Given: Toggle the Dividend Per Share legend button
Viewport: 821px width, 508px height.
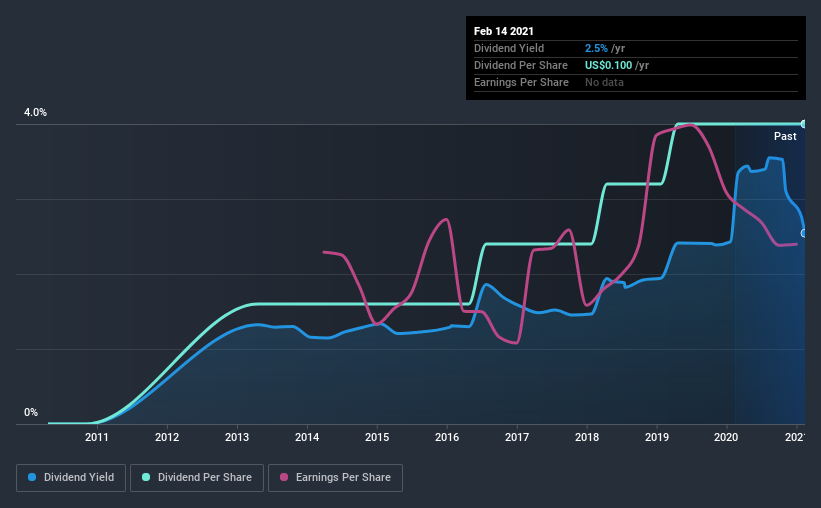Looking at the screenshot, I should (197, 478).
